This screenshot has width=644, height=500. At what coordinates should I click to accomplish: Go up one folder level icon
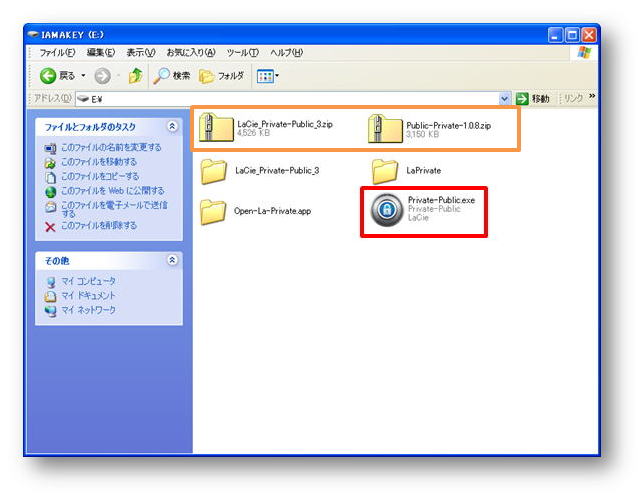tap(135, 76)
